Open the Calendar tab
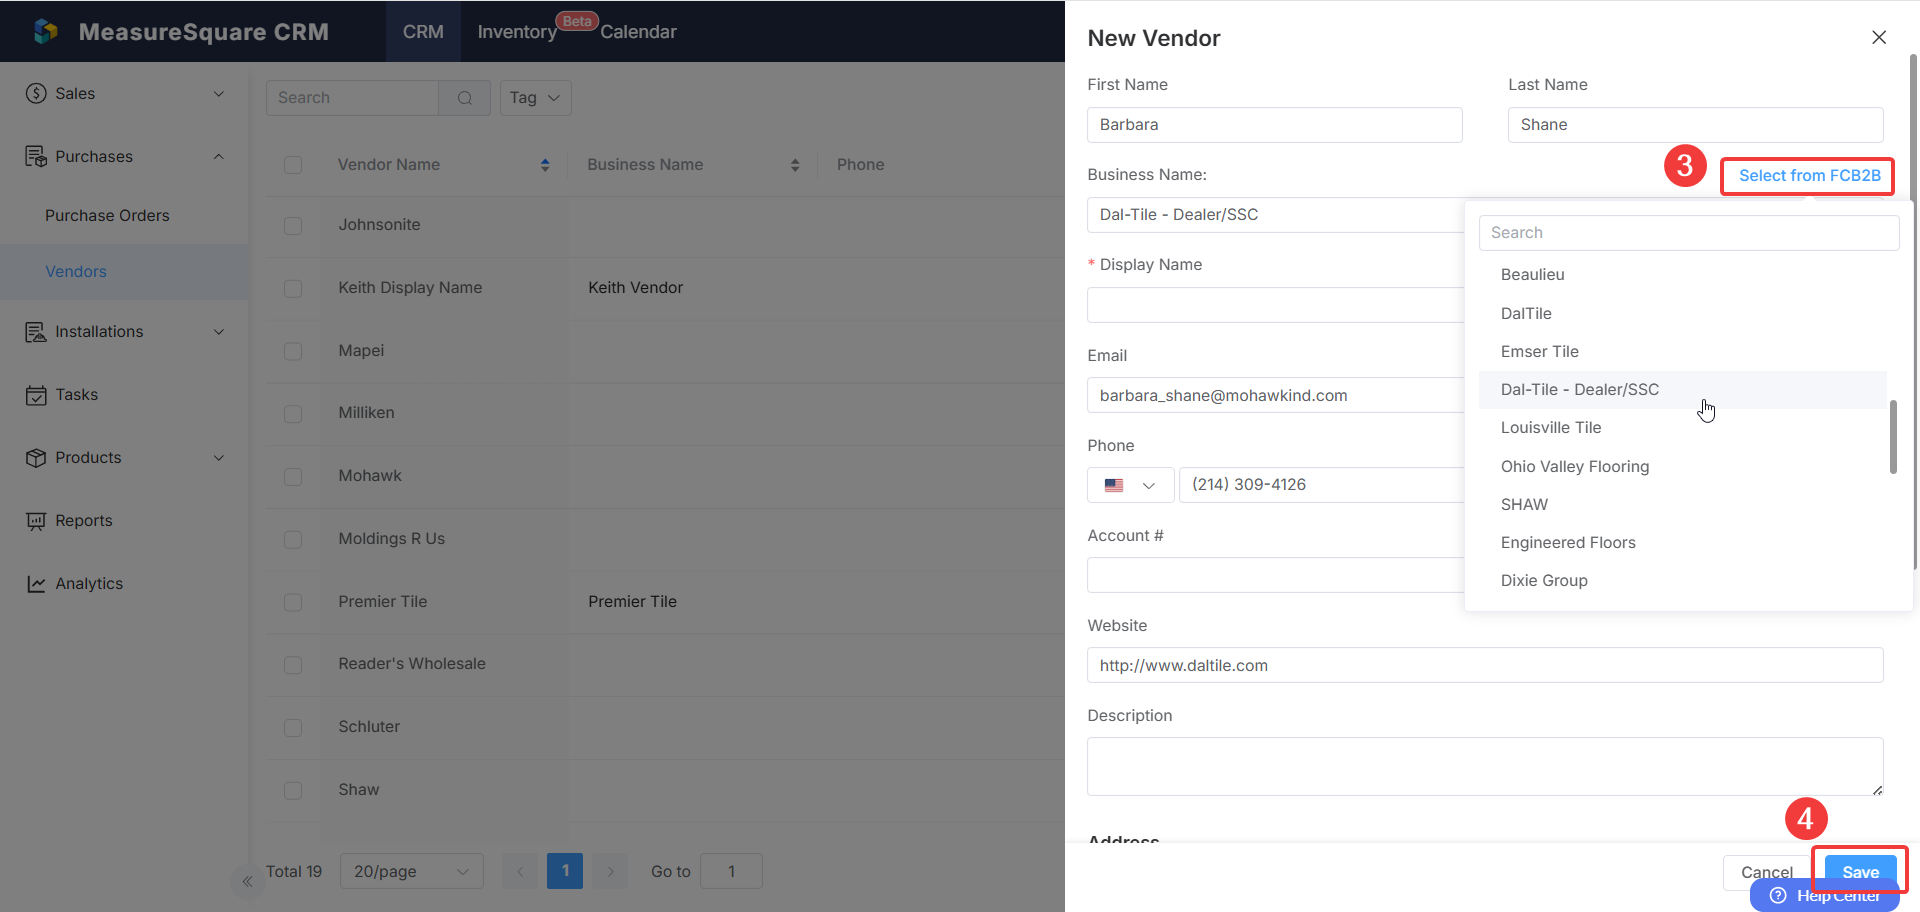The image size is (1920, 912). pyautogui.click(x=638, y=32)
